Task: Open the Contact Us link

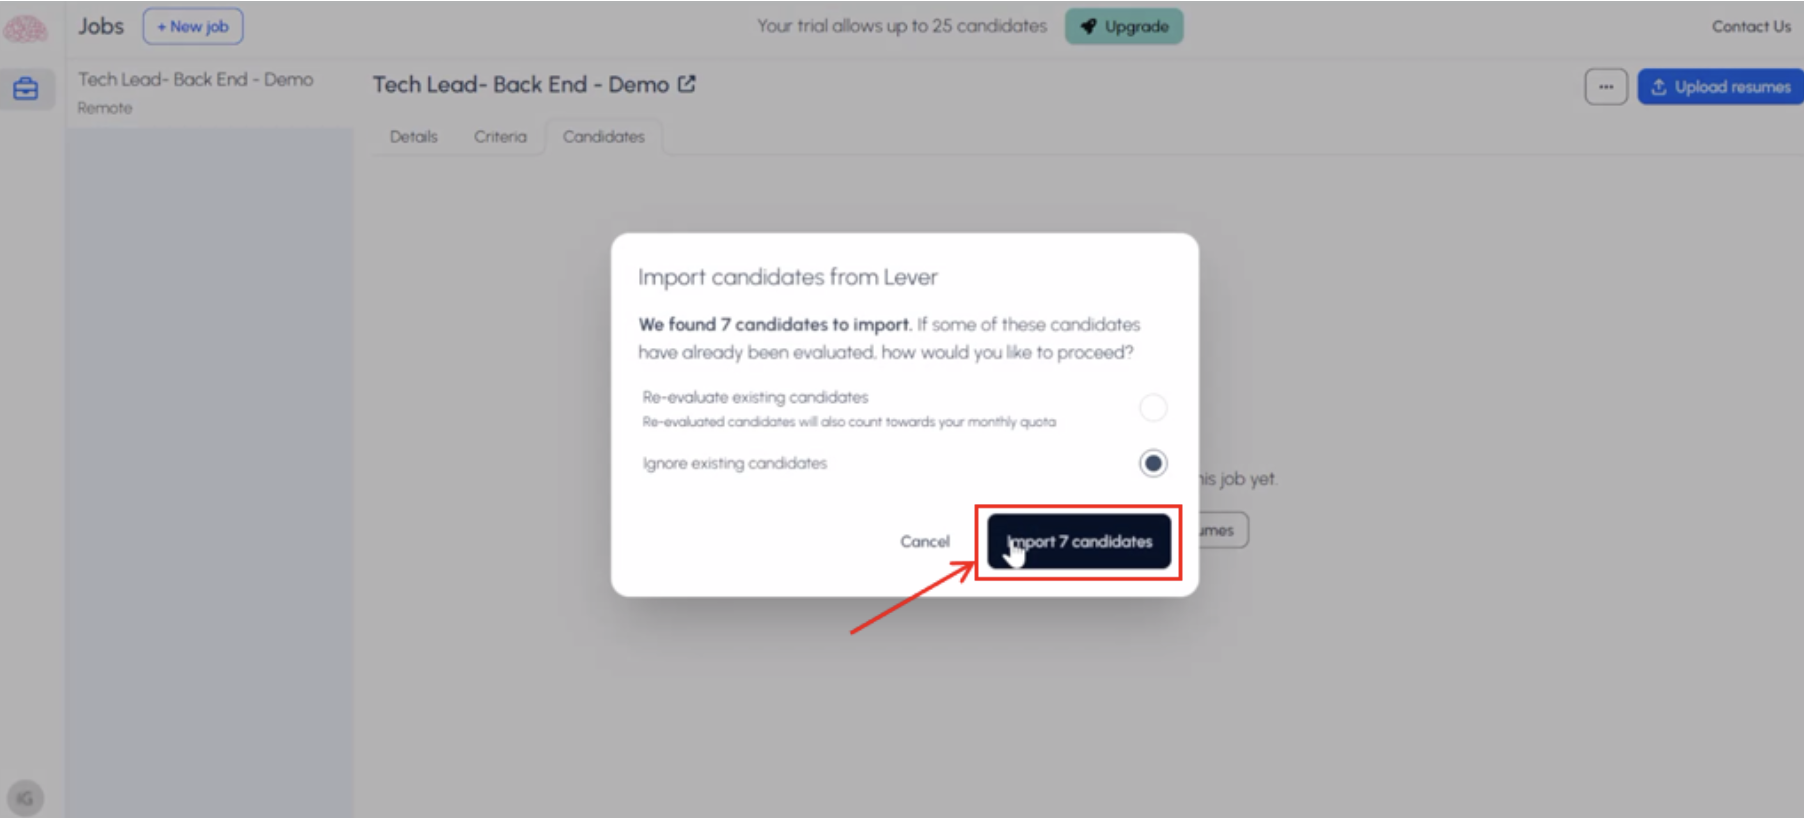Action: [1751, 27]
